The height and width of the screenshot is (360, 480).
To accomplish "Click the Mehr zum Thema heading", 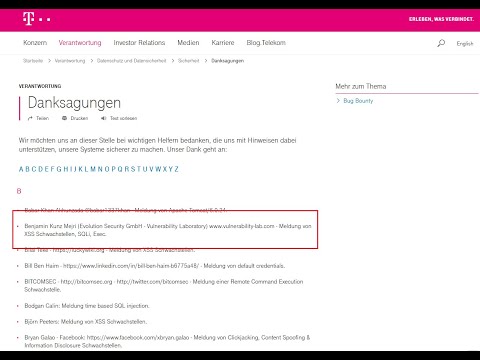I will tap(361, 86).
